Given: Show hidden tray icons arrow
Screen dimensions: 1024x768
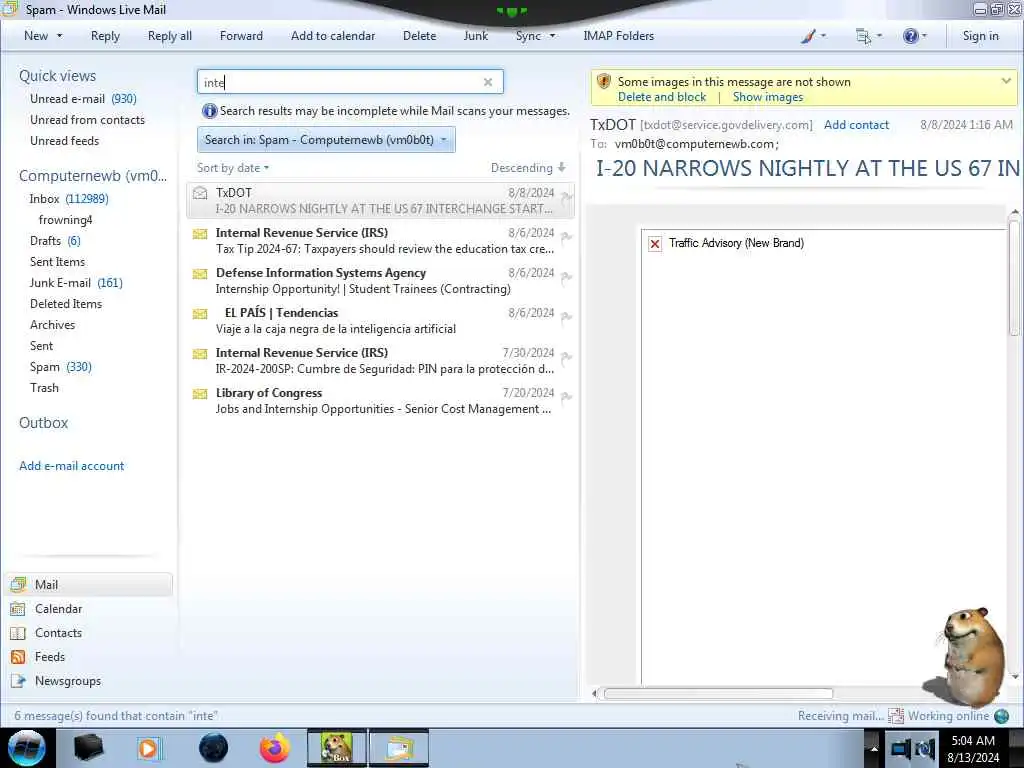Looking at the screenshot, I should (874, 749).
